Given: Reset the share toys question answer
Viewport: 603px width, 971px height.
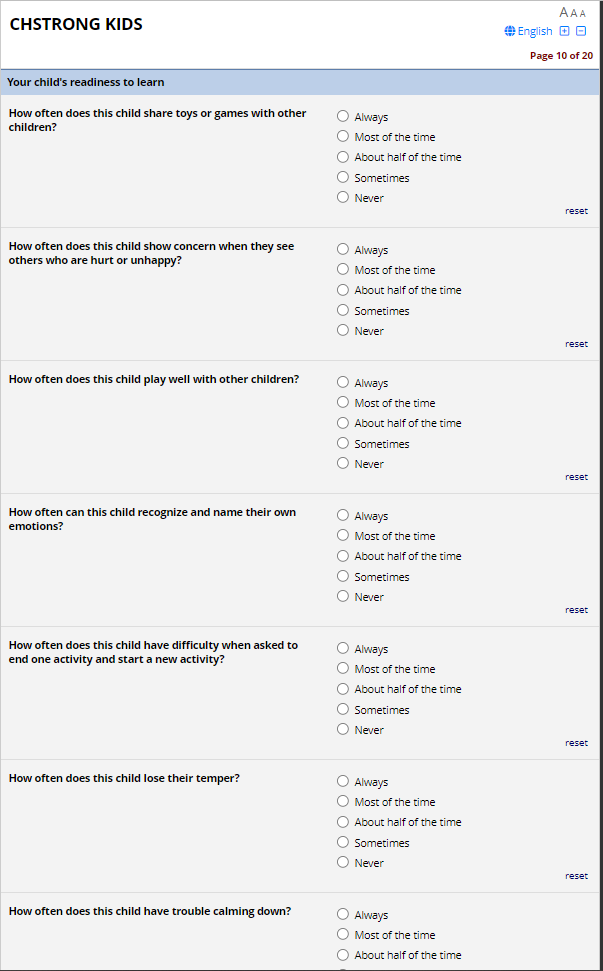Looking at the screenshot, I should [x=576, y=211].
